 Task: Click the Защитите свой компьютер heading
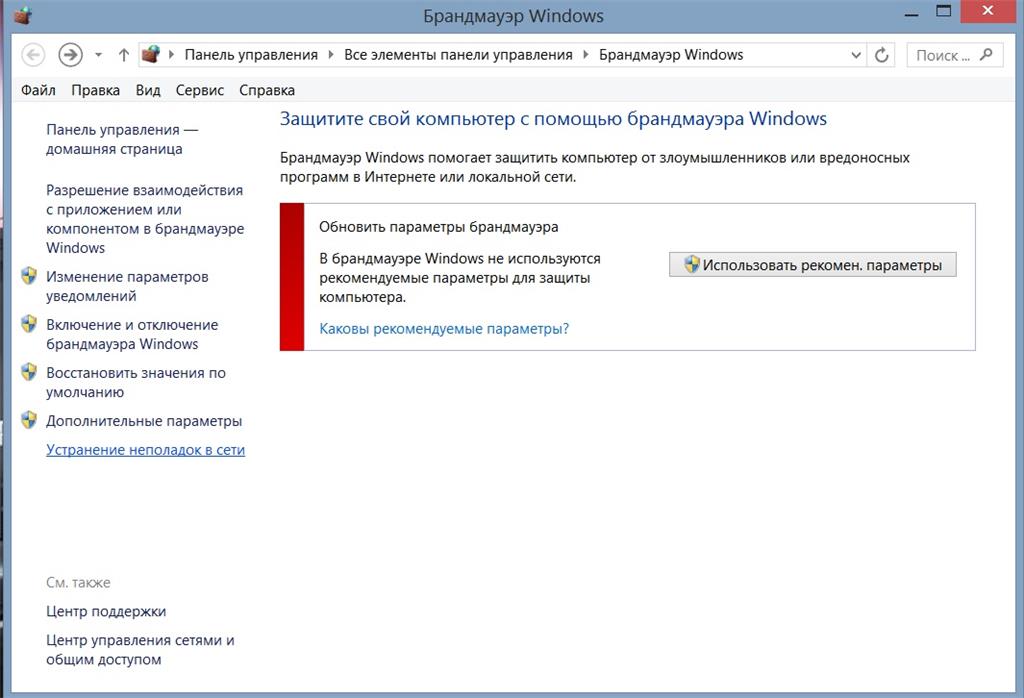pos(553,119)
